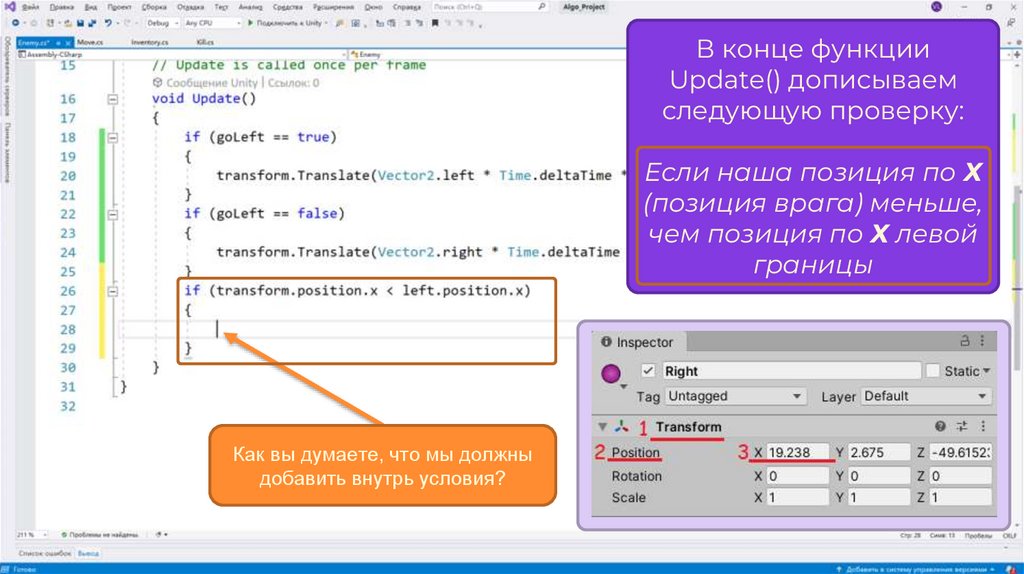Click the Проблемы не найдены status indicator

click(99, 534)
